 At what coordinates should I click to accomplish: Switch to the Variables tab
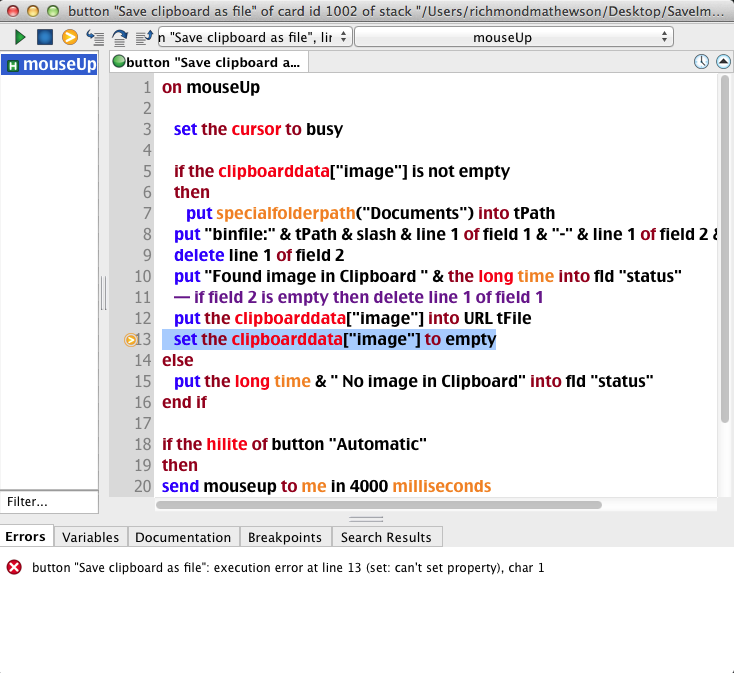click(90, 537)
